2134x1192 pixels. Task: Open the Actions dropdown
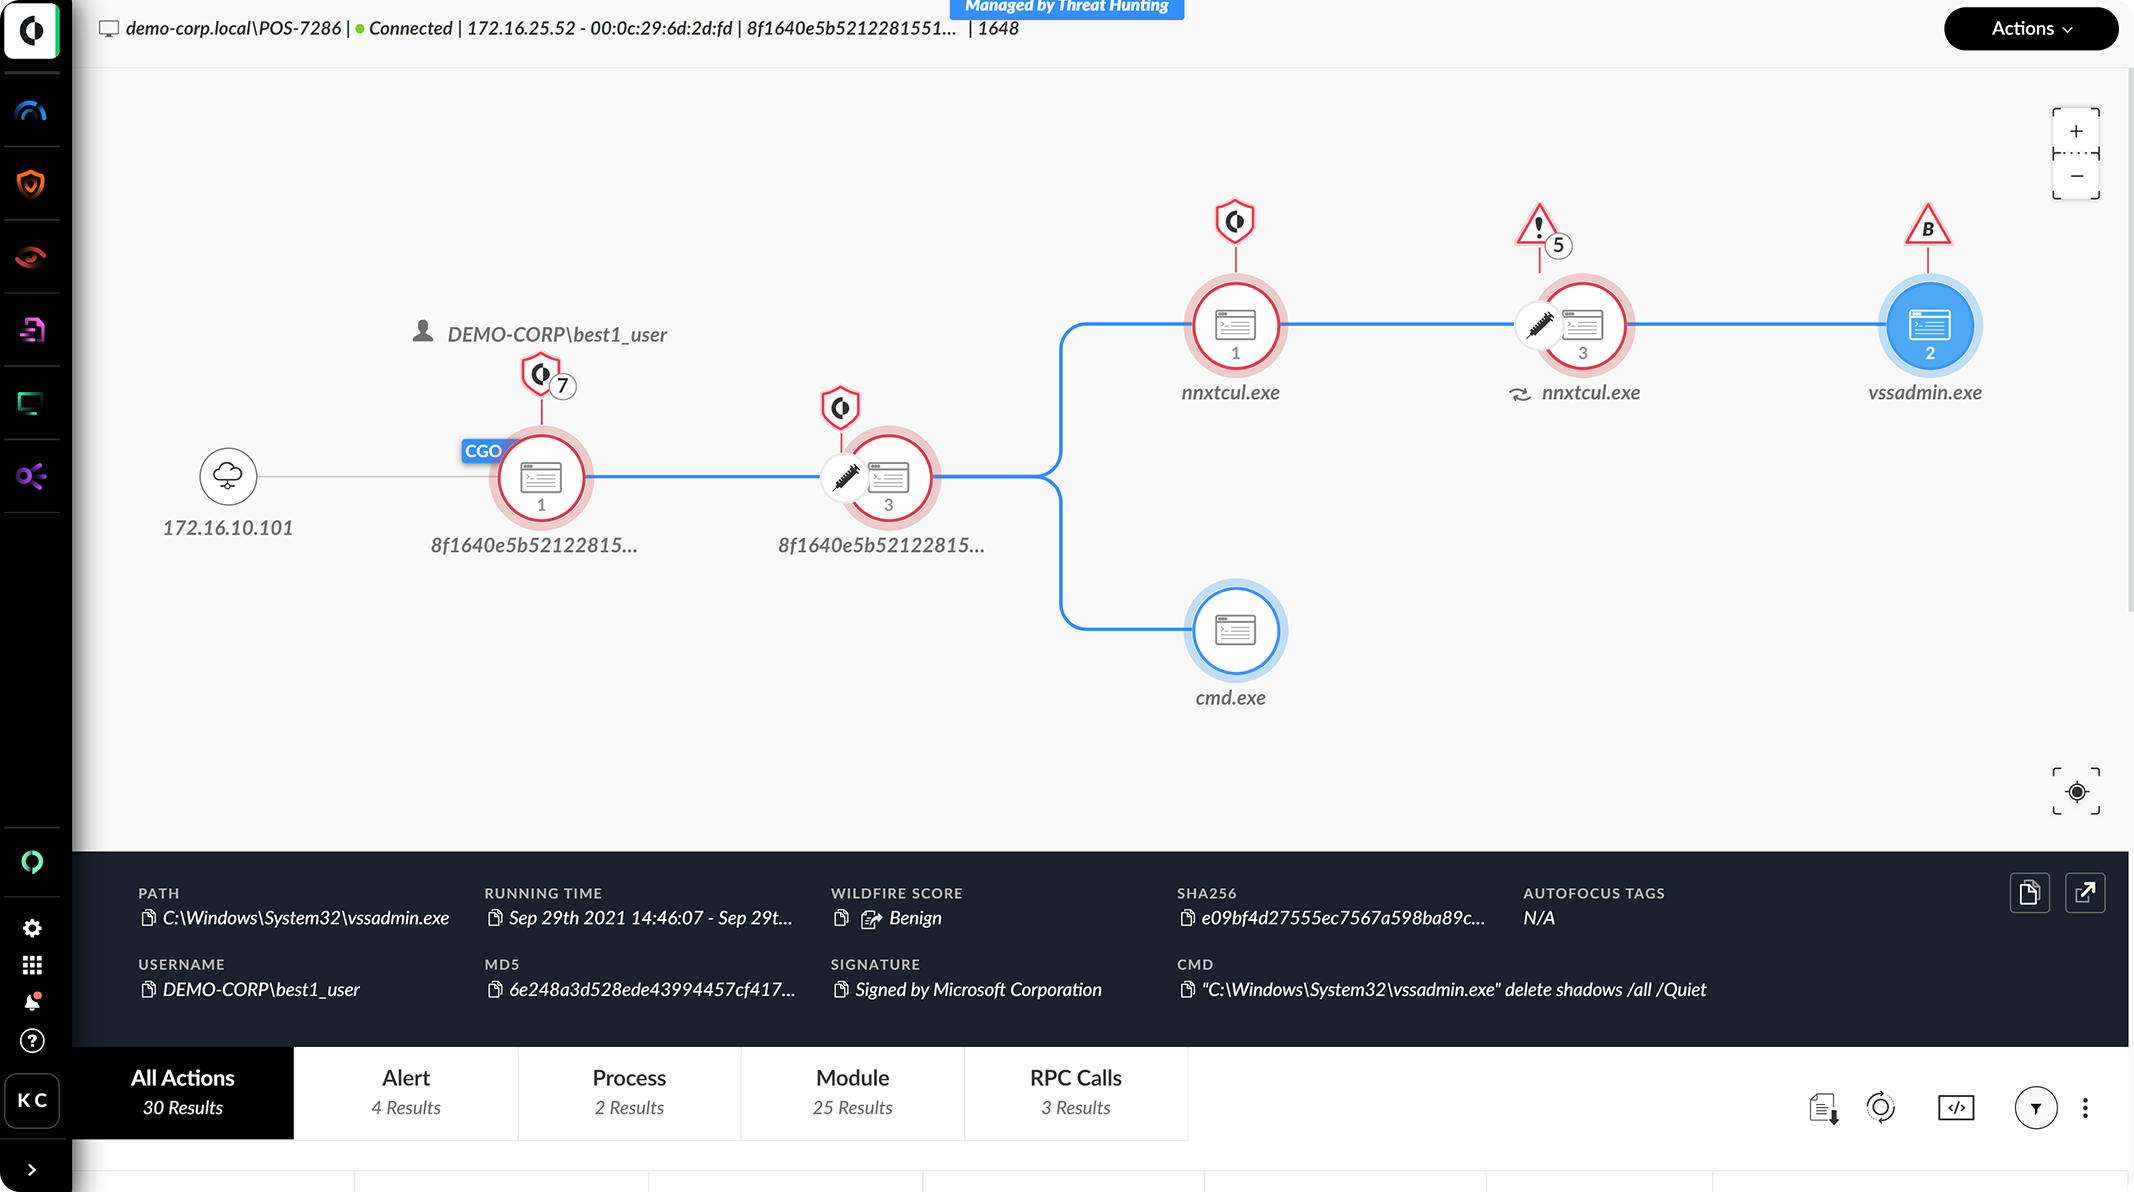click(x=2031, y=28)
